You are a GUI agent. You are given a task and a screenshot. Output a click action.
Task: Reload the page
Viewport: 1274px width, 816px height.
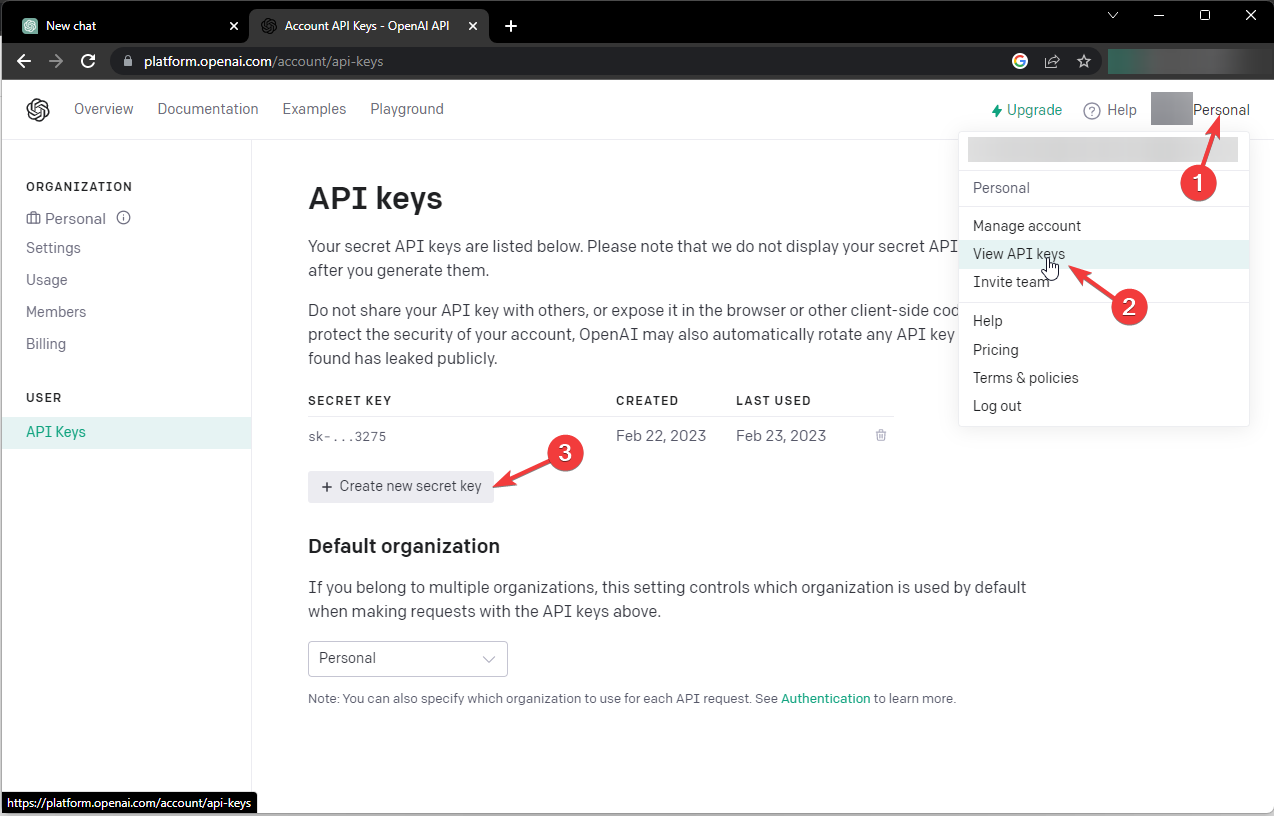tap(88, 61)
